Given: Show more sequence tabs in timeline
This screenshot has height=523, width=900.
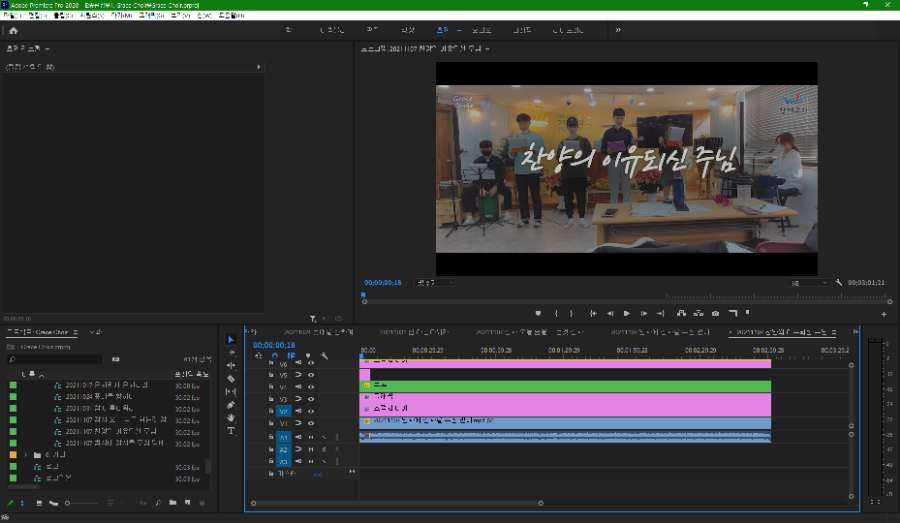Looking at the screenshot, I should pos(855,332).
